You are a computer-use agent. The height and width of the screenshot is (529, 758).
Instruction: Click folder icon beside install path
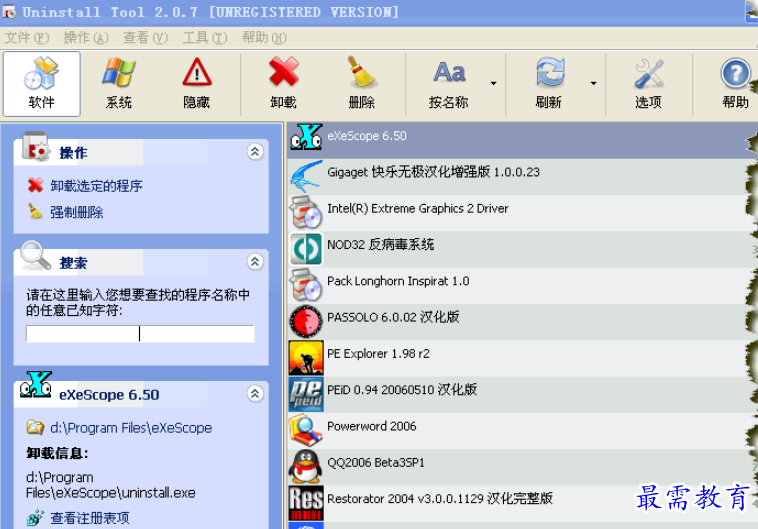coord(35,427)
